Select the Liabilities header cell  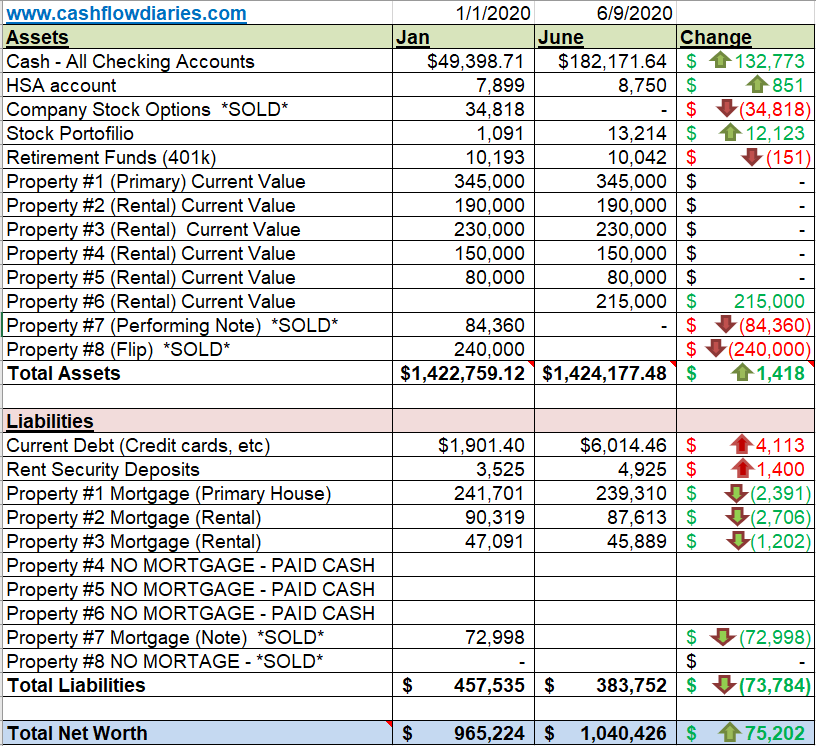197,421
